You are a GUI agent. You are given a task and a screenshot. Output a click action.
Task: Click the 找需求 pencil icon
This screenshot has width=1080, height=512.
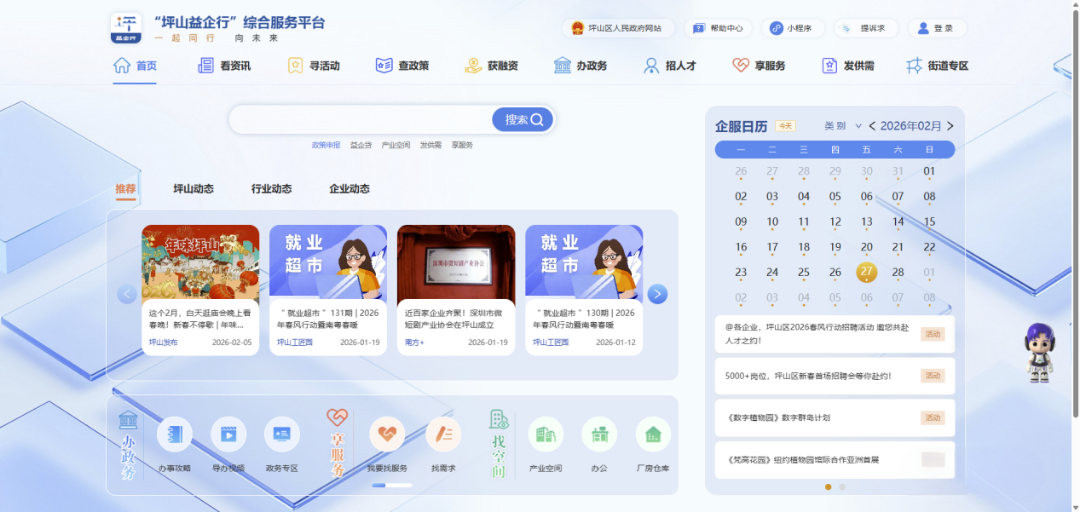pos(443,435)
